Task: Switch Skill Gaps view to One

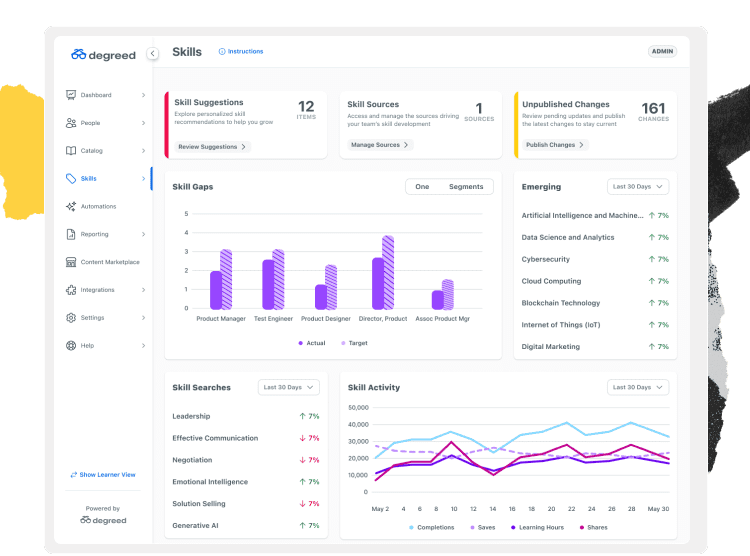Action: (422, 187)
